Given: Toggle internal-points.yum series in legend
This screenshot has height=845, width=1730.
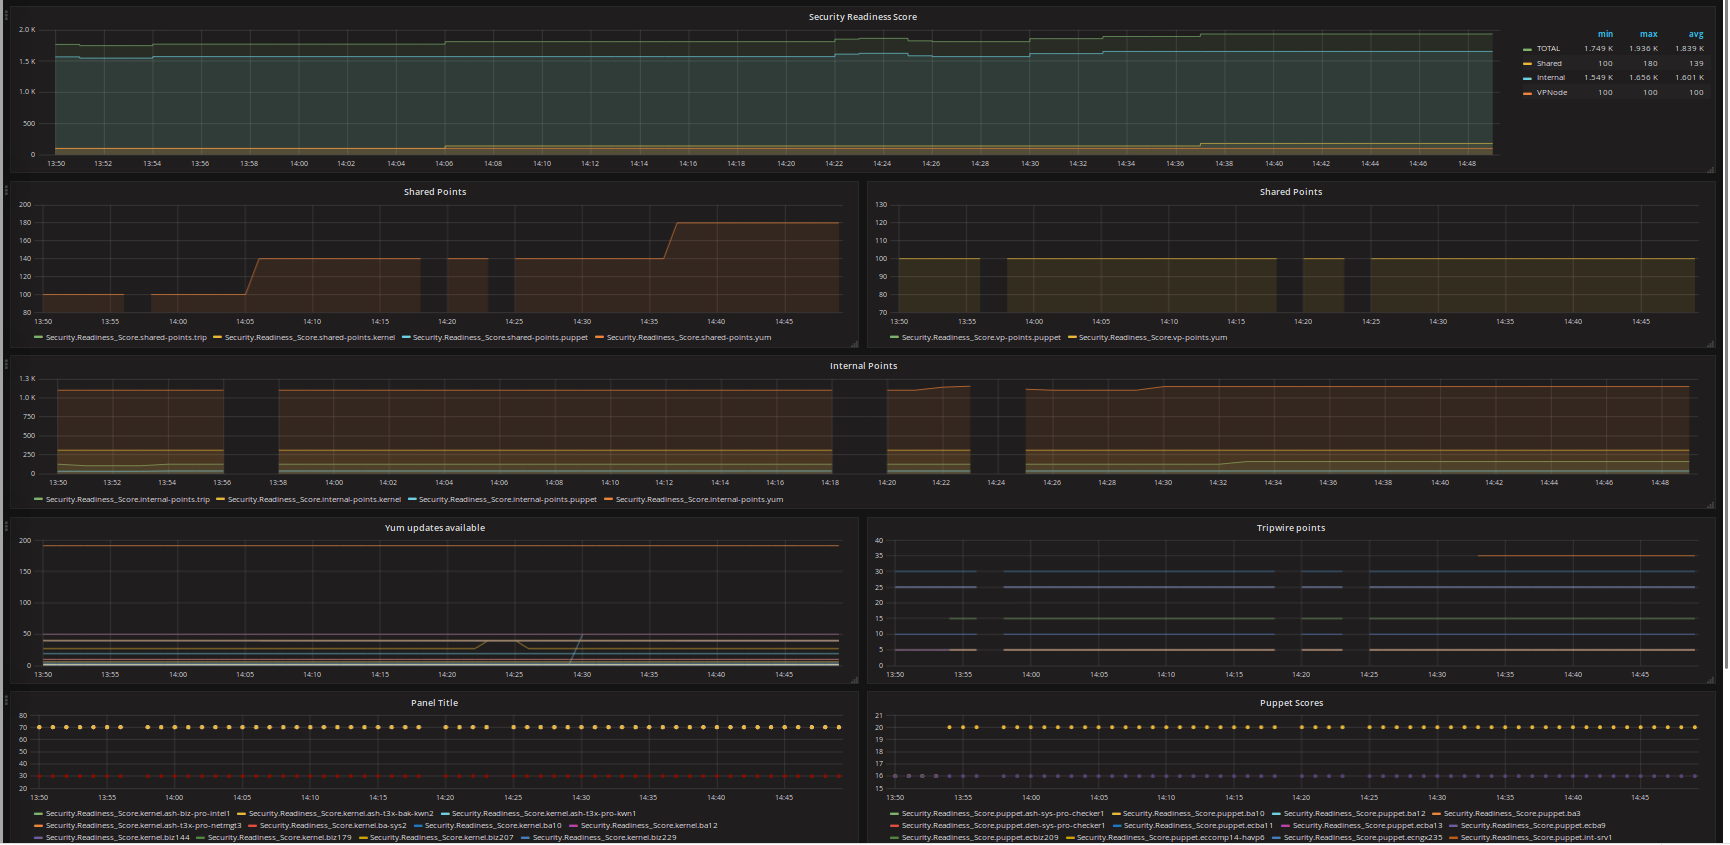Looking at the screenshot, I should [x=699, y=500].
